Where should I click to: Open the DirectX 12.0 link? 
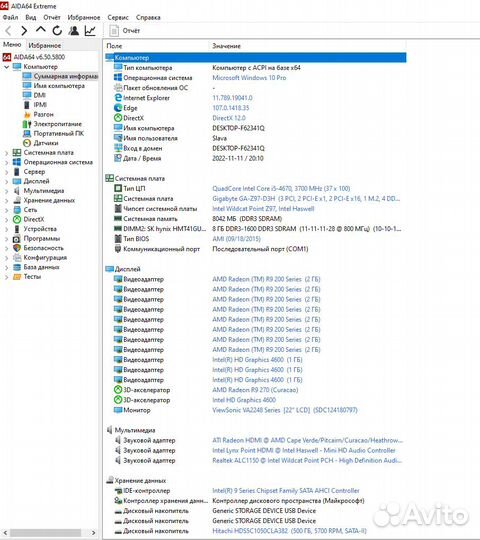(229, 118)
